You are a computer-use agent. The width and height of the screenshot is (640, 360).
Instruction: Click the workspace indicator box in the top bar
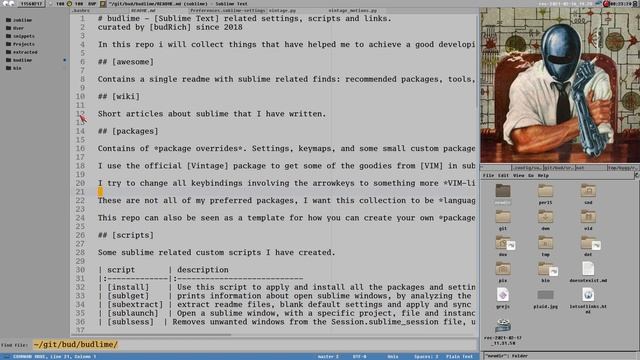click(x=31, y=4)
